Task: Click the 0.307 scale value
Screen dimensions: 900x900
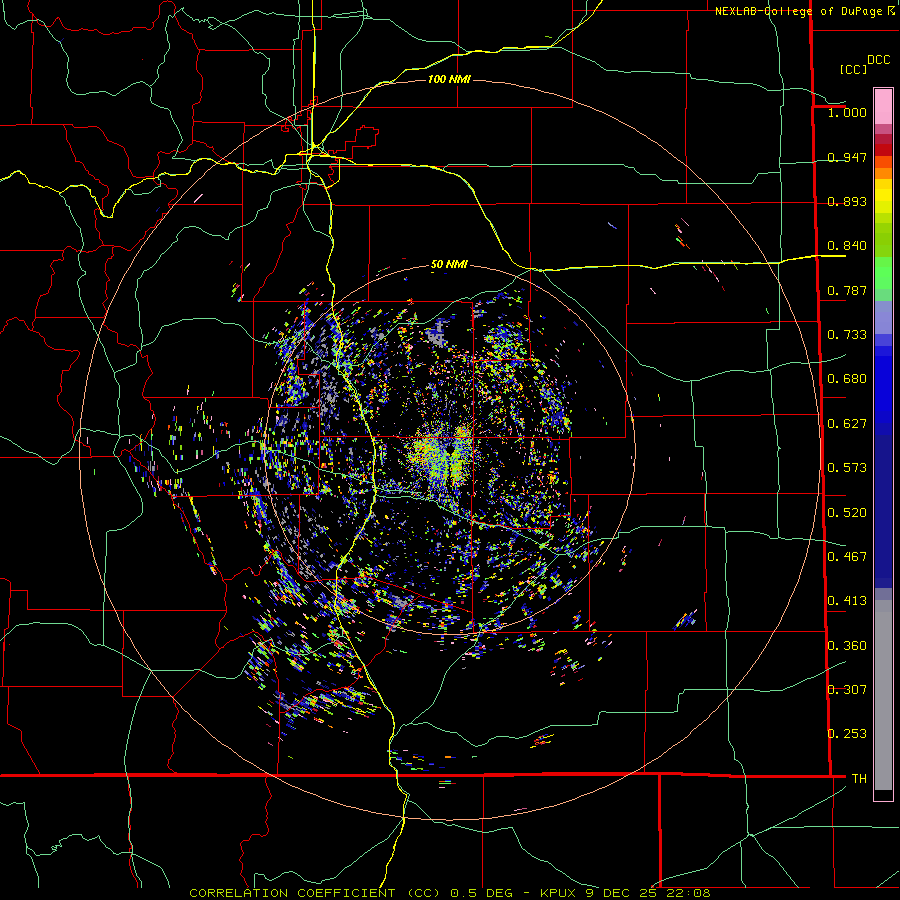Action: [x=847, y=689]
